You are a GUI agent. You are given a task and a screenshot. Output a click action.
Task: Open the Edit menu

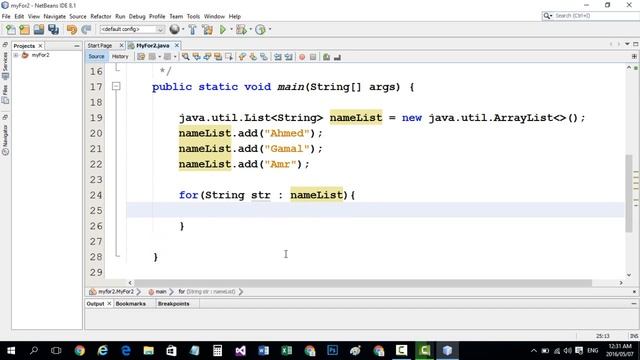[x=19, y=16]
